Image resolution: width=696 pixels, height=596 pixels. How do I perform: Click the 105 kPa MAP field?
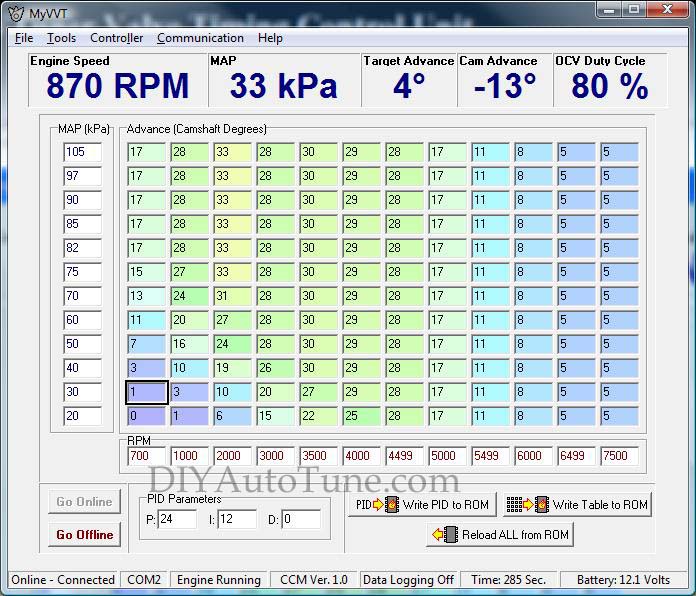pyautogui.click(x=82, y=152)
